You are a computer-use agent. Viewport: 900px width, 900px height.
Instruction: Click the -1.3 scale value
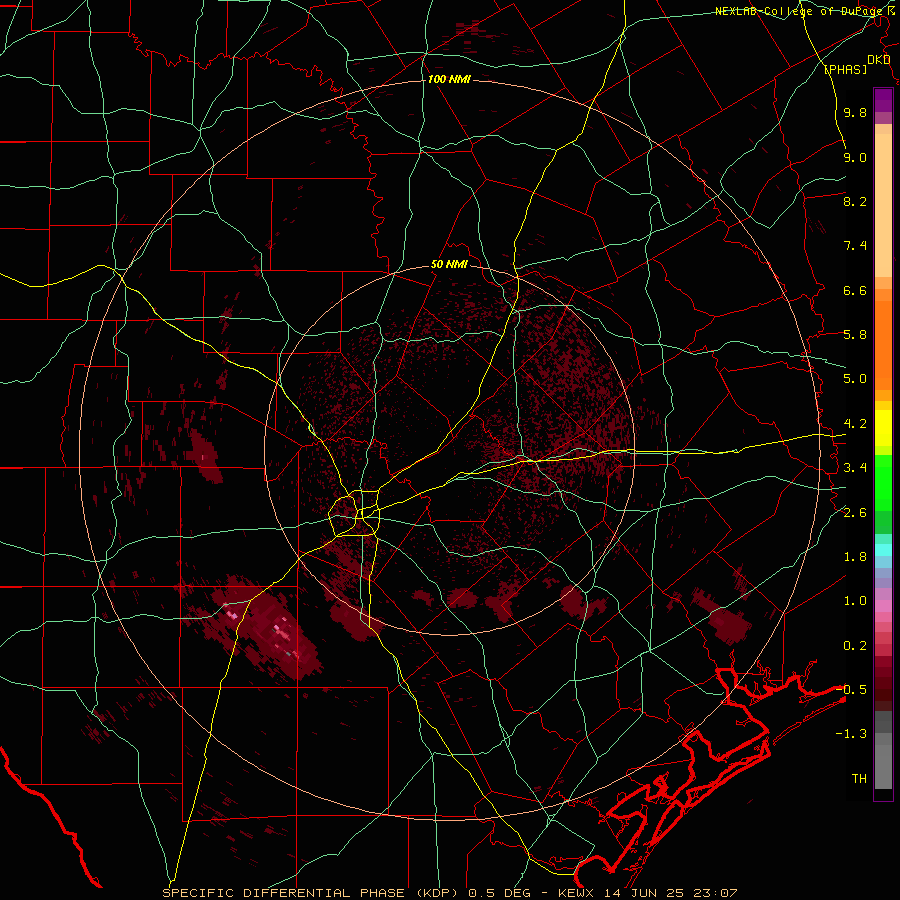click(x=851, y=734)
